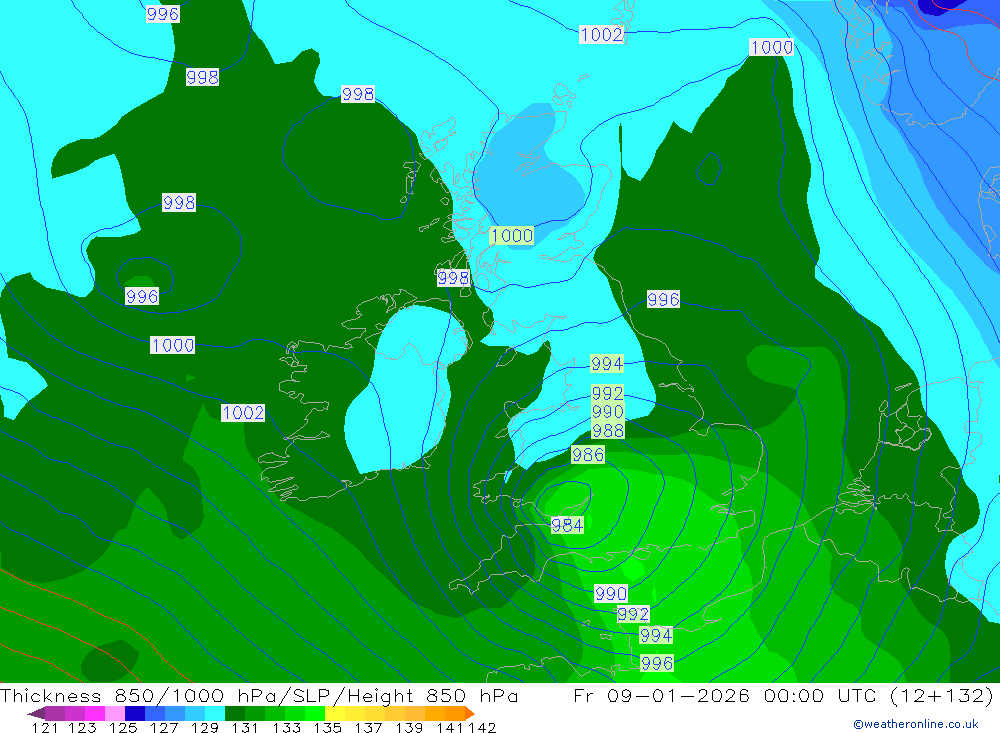Click the 984 low pressure center label
Image resolution: width=1000 pixels, height=733 pixels.
567,525
